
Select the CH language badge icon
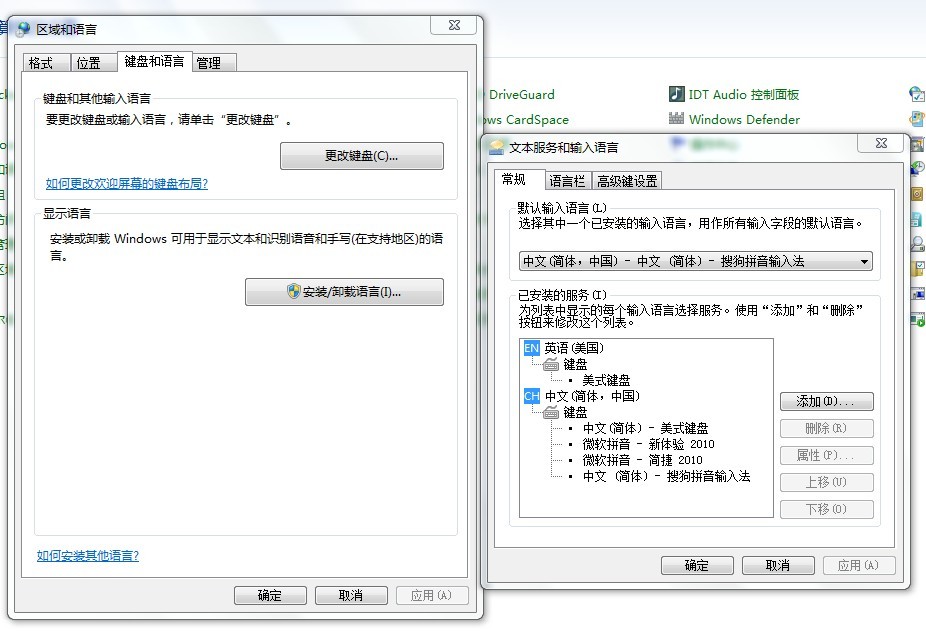(532, 396)
